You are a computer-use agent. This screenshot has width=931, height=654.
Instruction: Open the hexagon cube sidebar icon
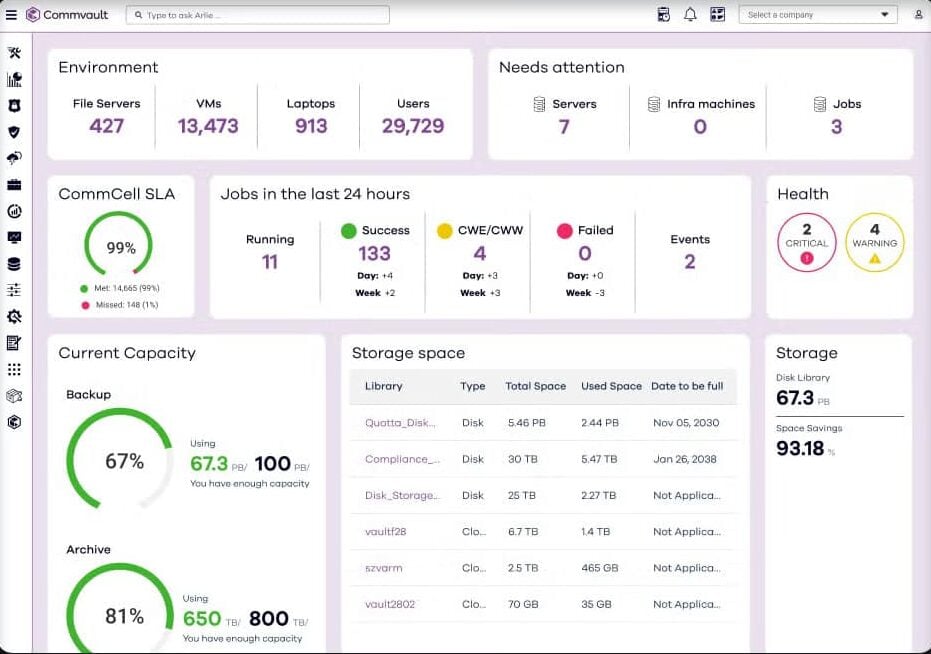[x=14, y=422]
